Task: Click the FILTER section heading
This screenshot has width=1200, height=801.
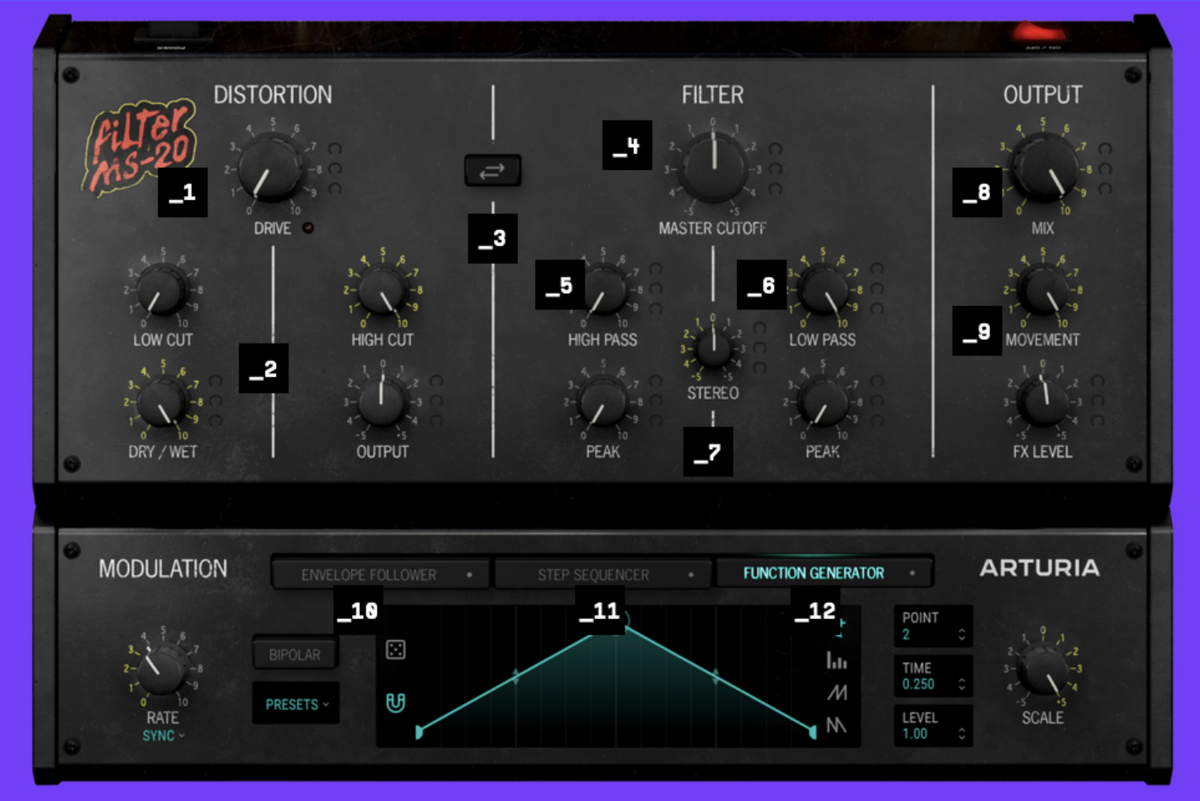Action: pyautogui.click(x=713, y=95)
